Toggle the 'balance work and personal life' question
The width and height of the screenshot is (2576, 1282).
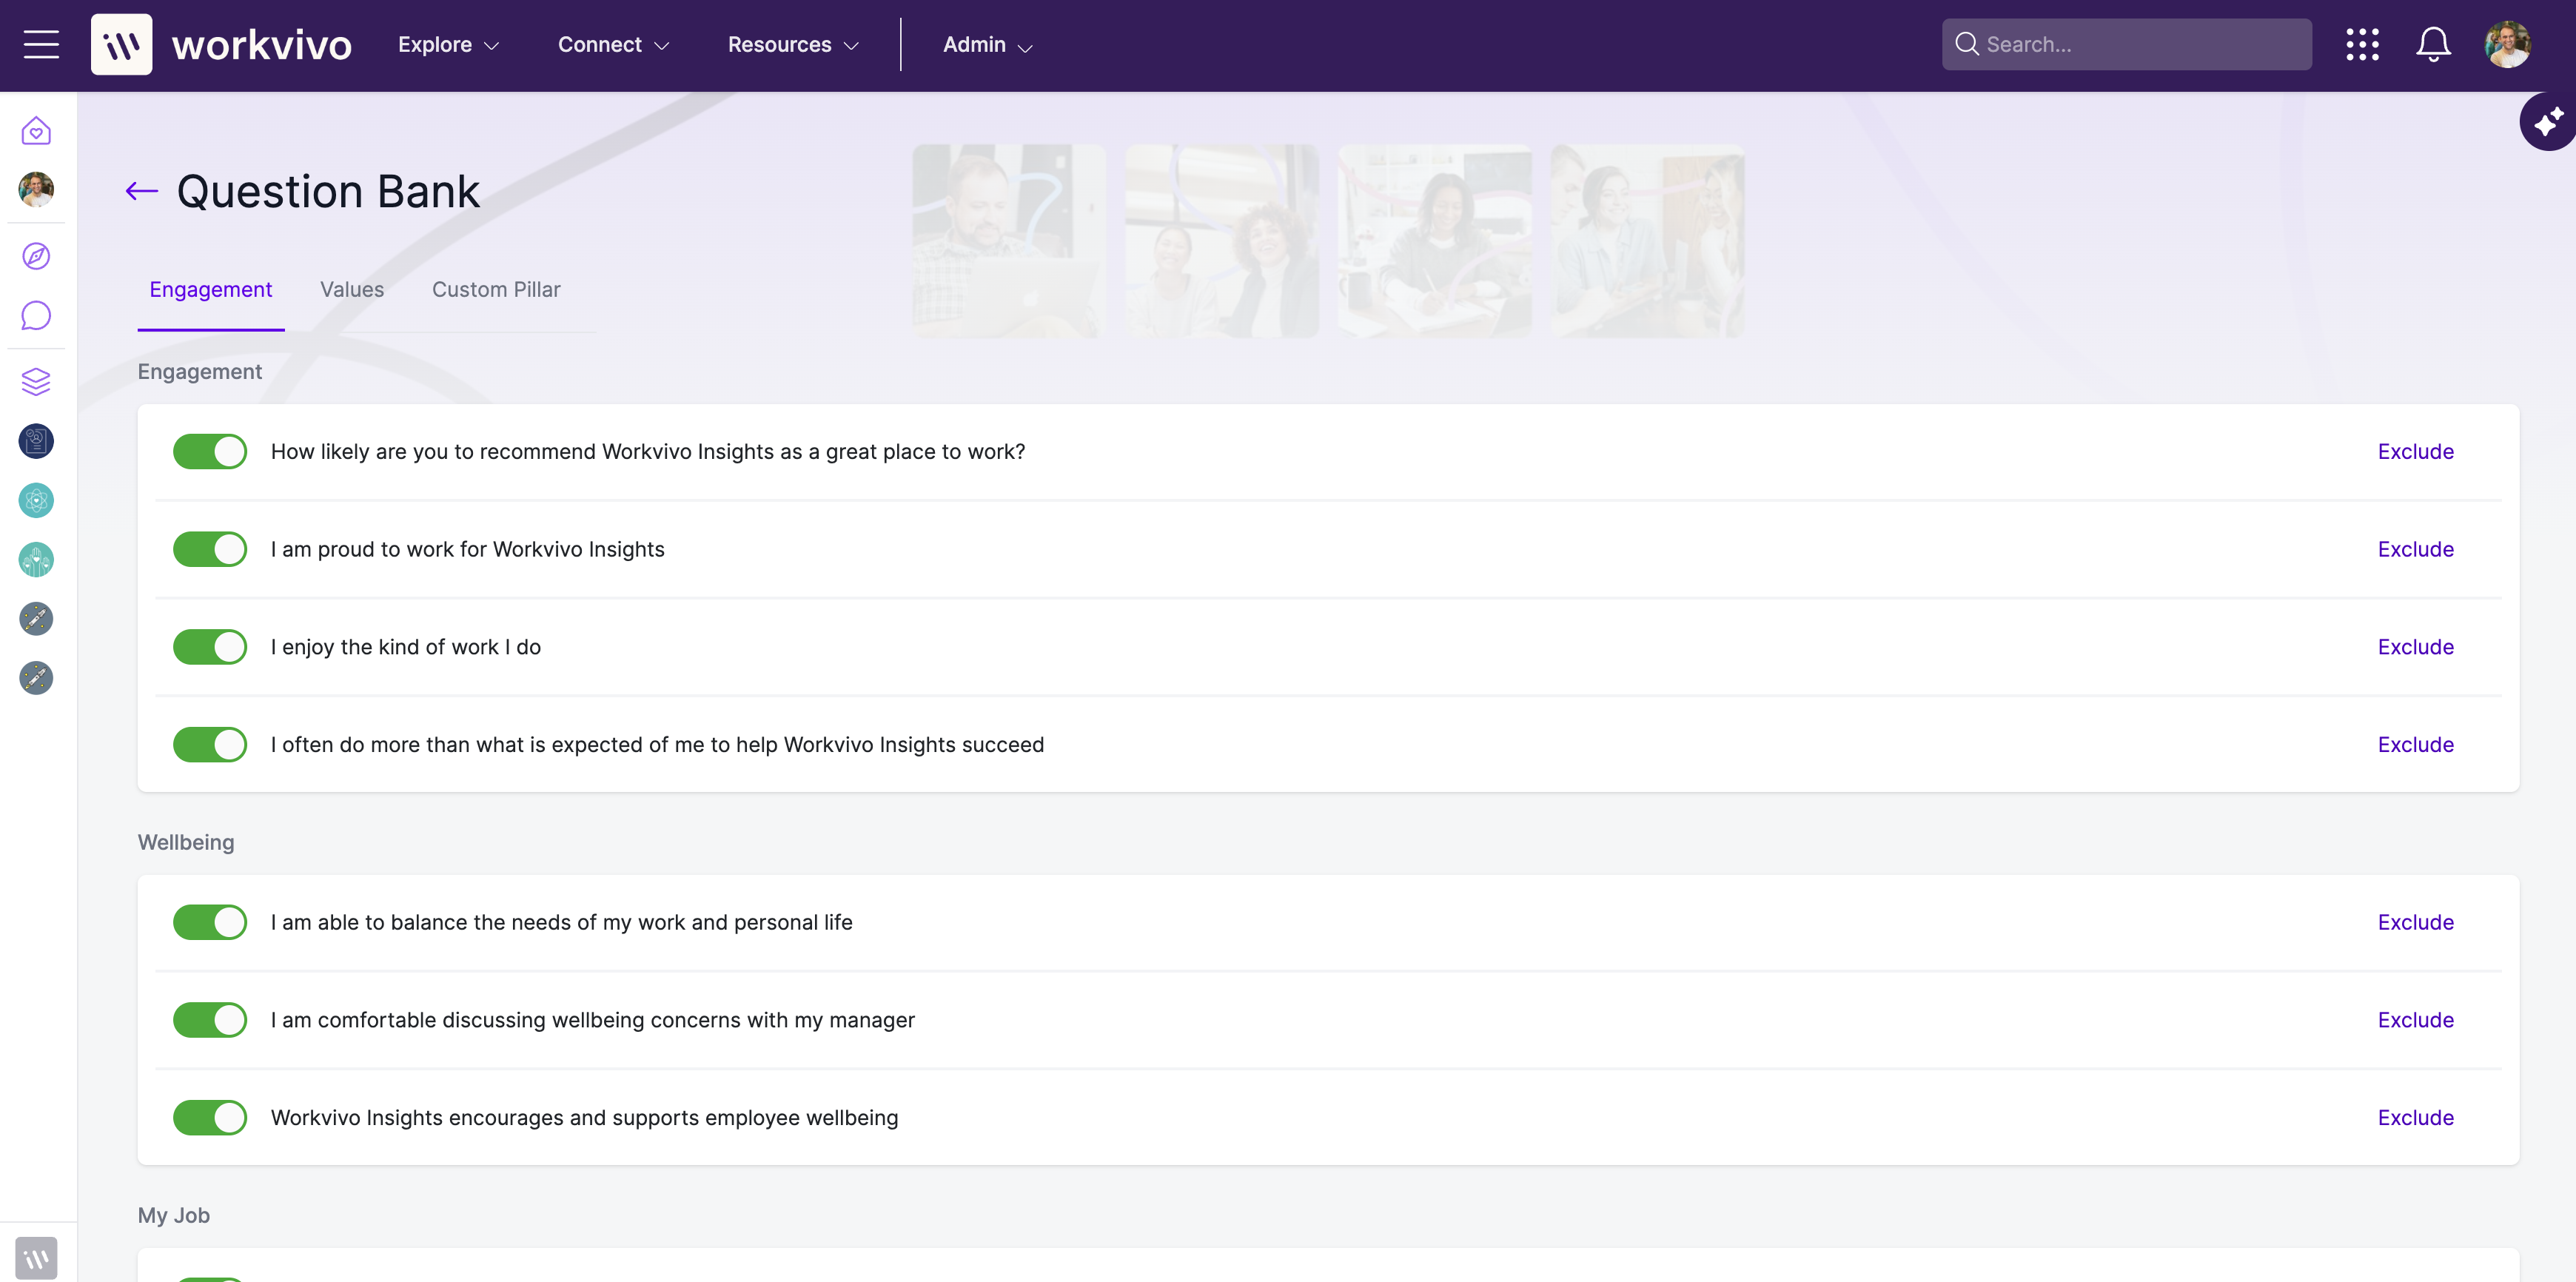point(210,922)
